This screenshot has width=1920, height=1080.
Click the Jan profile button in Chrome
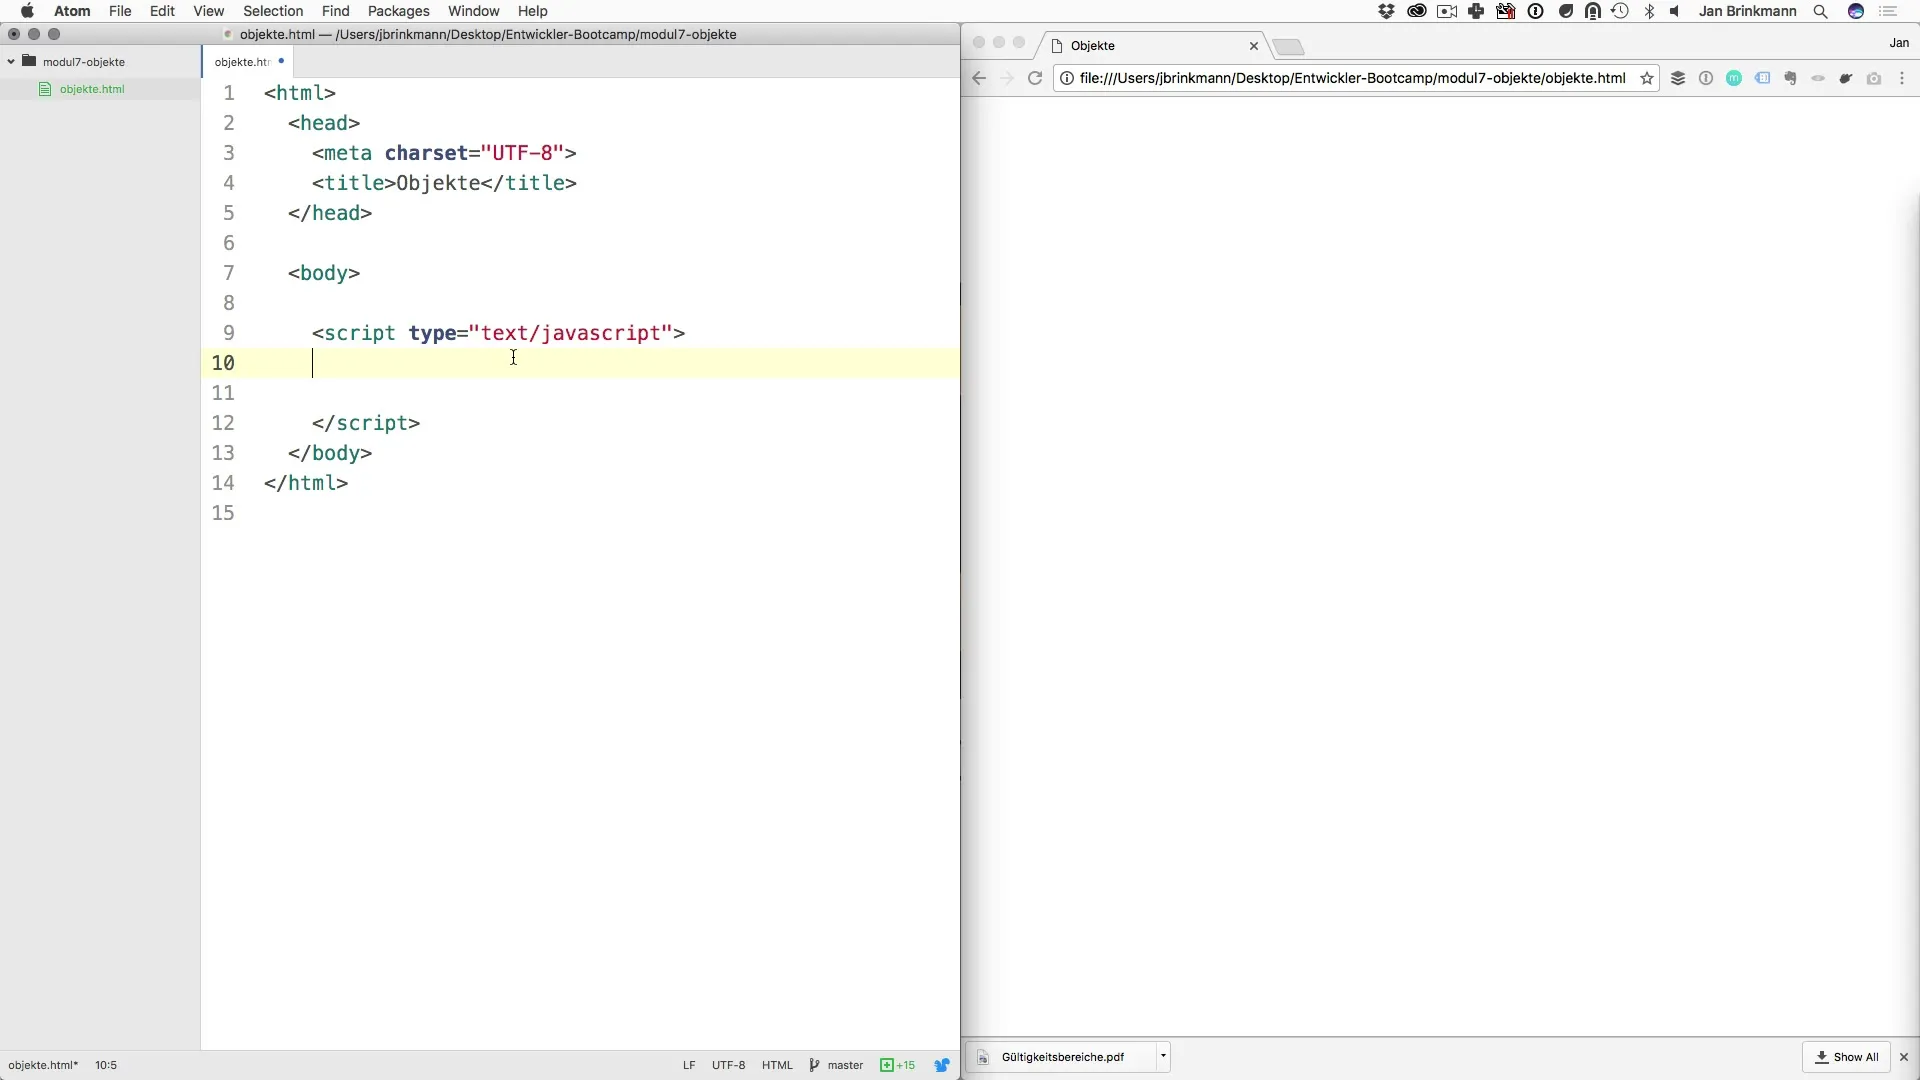tap(1899, 43)
